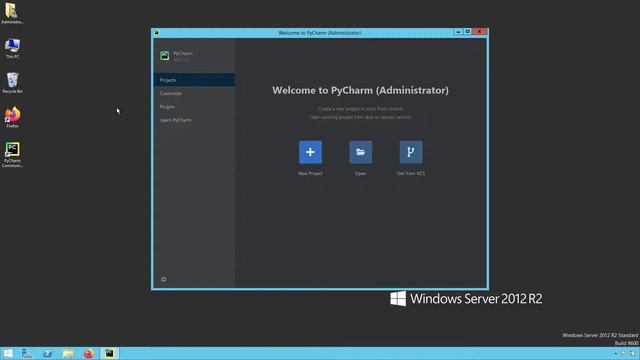Launch PowerShell from the taskbar
Screen dimensions: 640x360
point(47,353)
